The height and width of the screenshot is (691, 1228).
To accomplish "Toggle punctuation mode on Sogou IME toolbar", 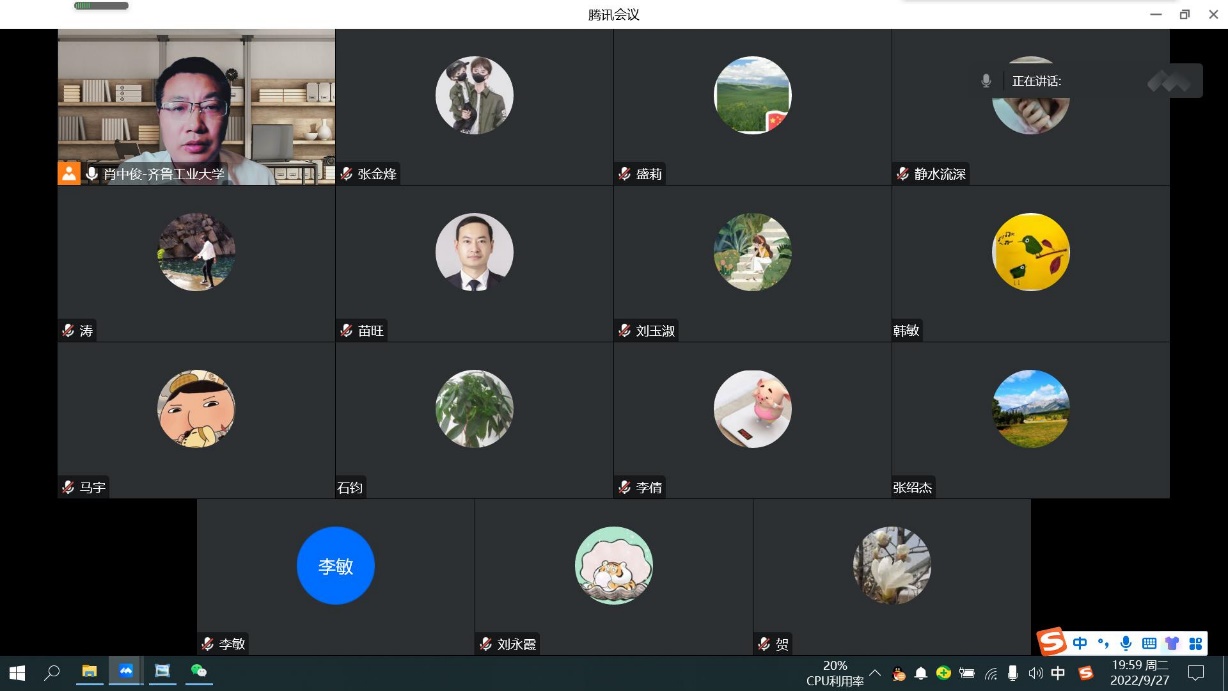I will click(1103, 643).
